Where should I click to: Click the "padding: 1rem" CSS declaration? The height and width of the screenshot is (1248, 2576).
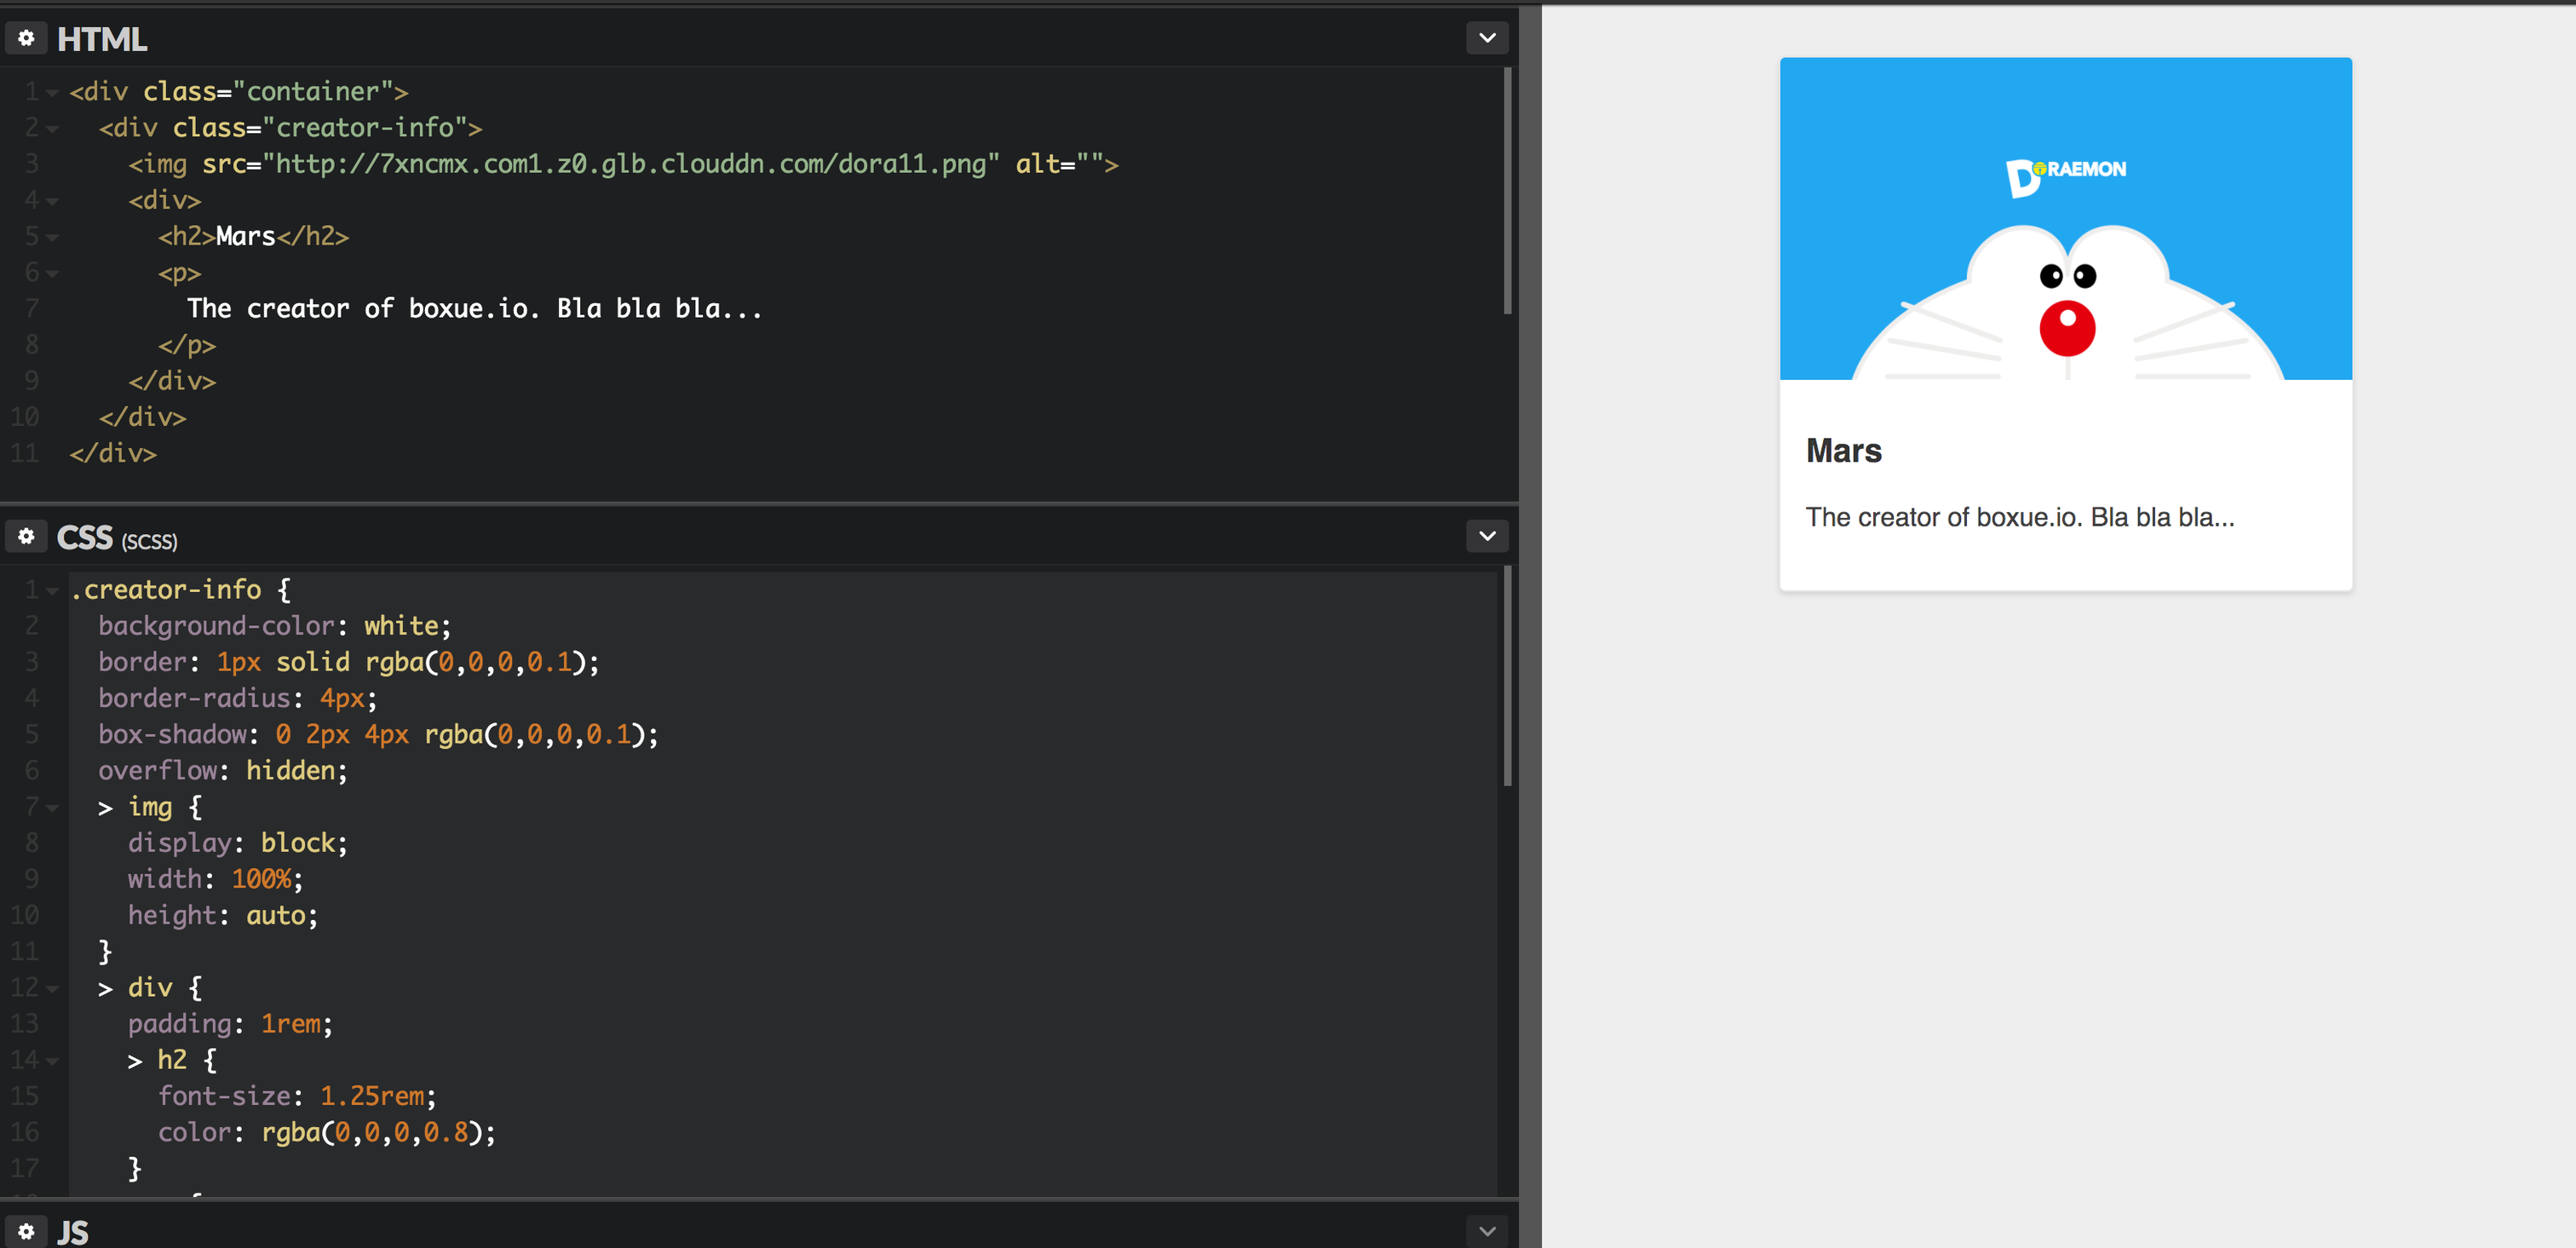pos(230,1024)
